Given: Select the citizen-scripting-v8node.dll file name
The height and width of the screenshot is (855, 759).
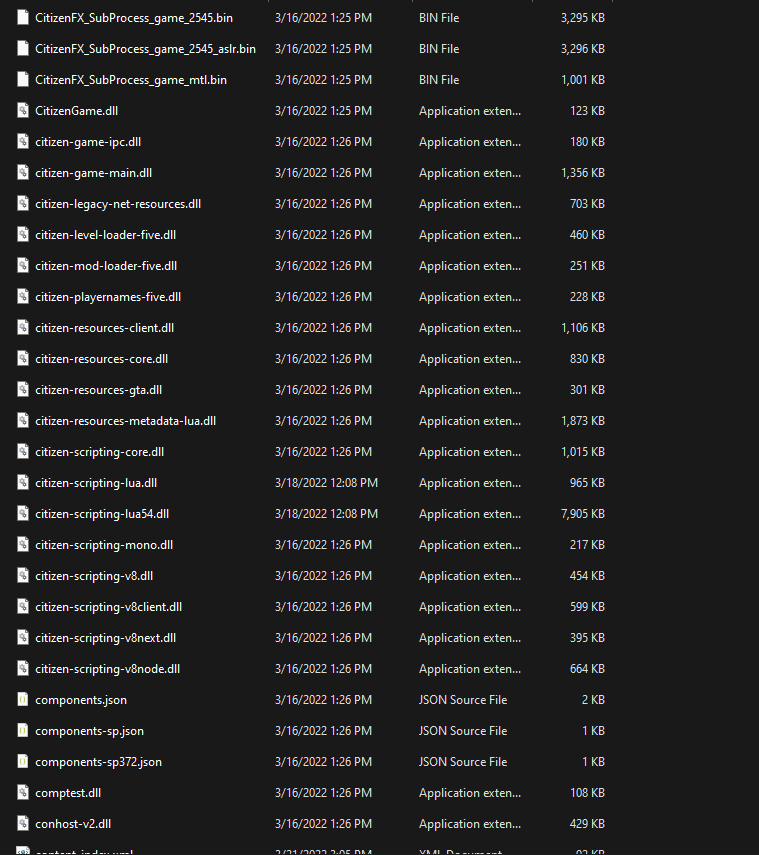Looking at the screenshot, I should click(108, 669).
